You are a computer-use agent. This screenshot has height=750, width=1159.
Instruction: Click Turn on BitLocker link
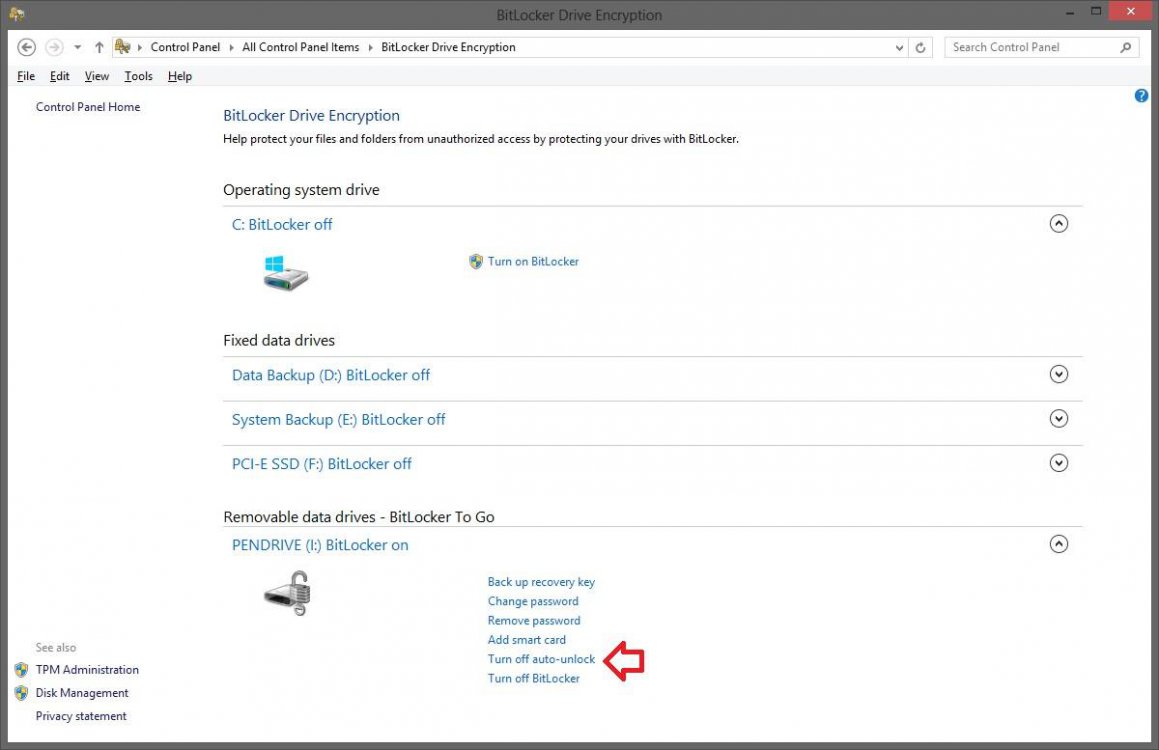[x=533, y=262]
